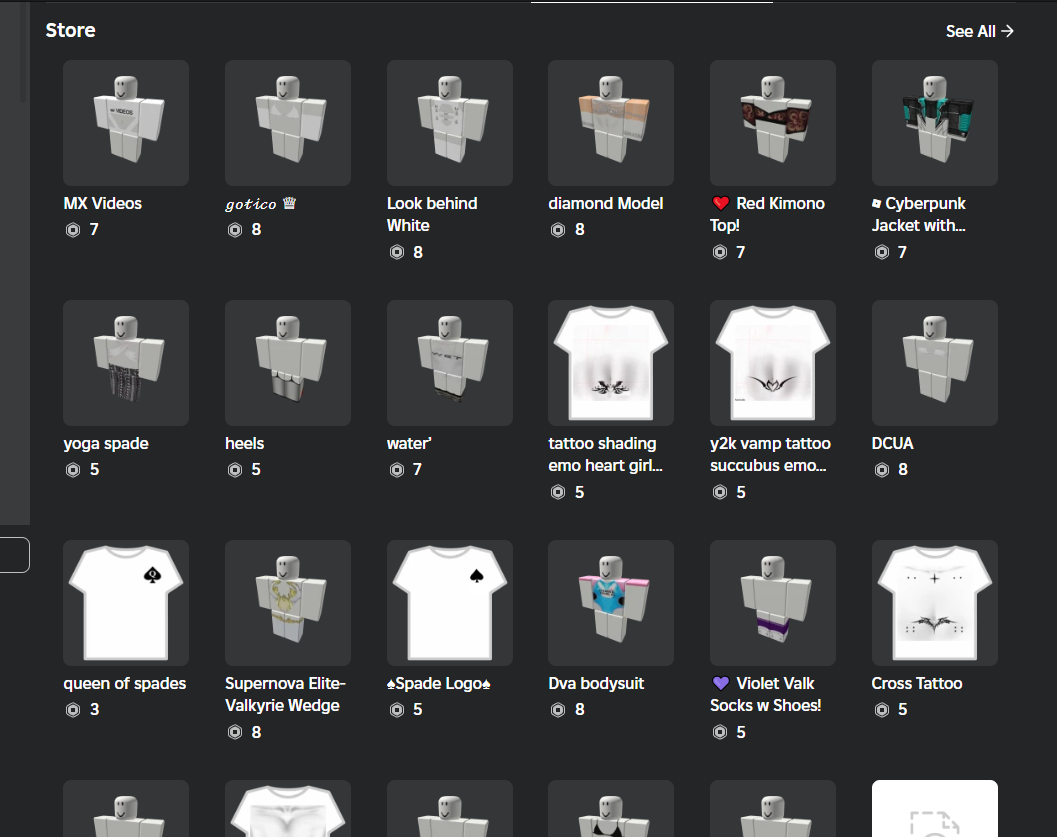Image resolution: width=1057 pixels, height=837 pixels.
Task: Open the diamond Model item image
Action: (611, 123)
